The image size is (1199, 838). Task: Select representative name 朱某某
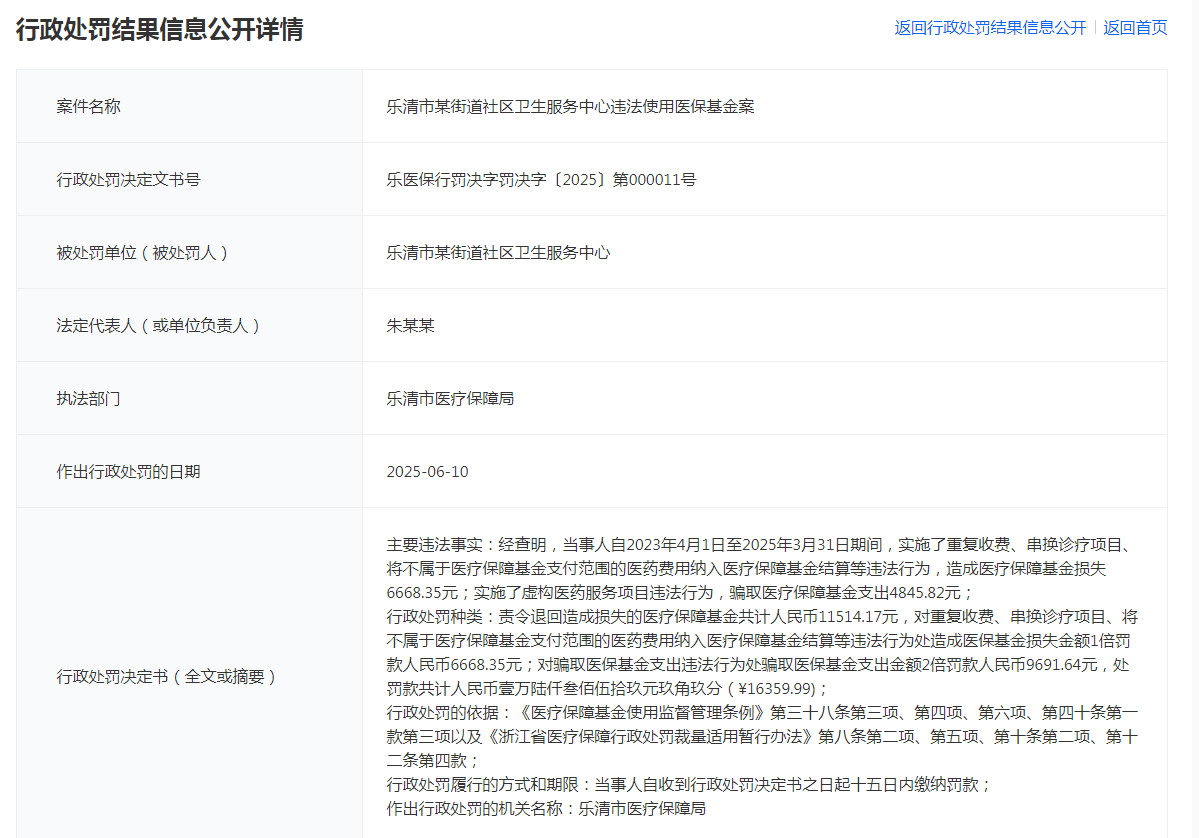tap(411, 326)
